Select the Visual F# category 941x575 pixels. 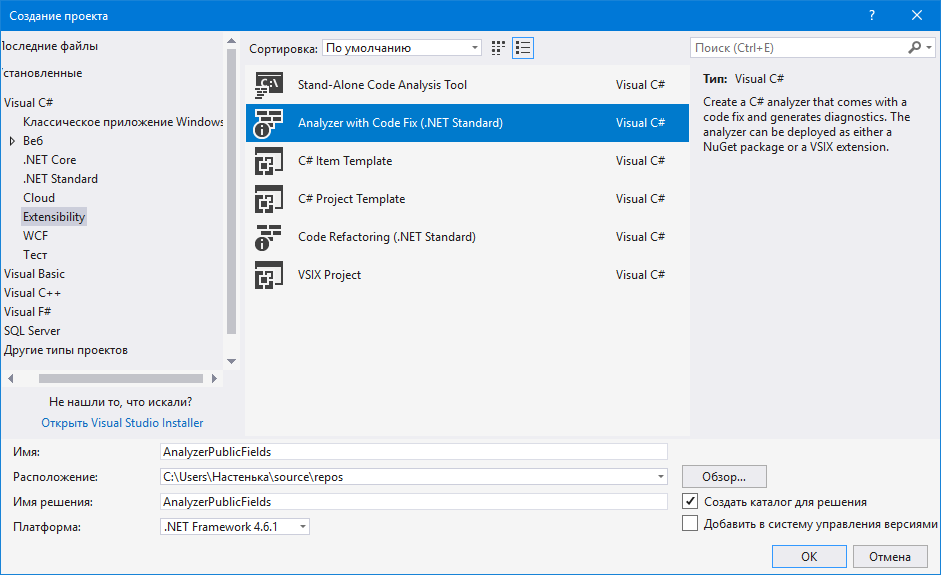click(28, 312)
